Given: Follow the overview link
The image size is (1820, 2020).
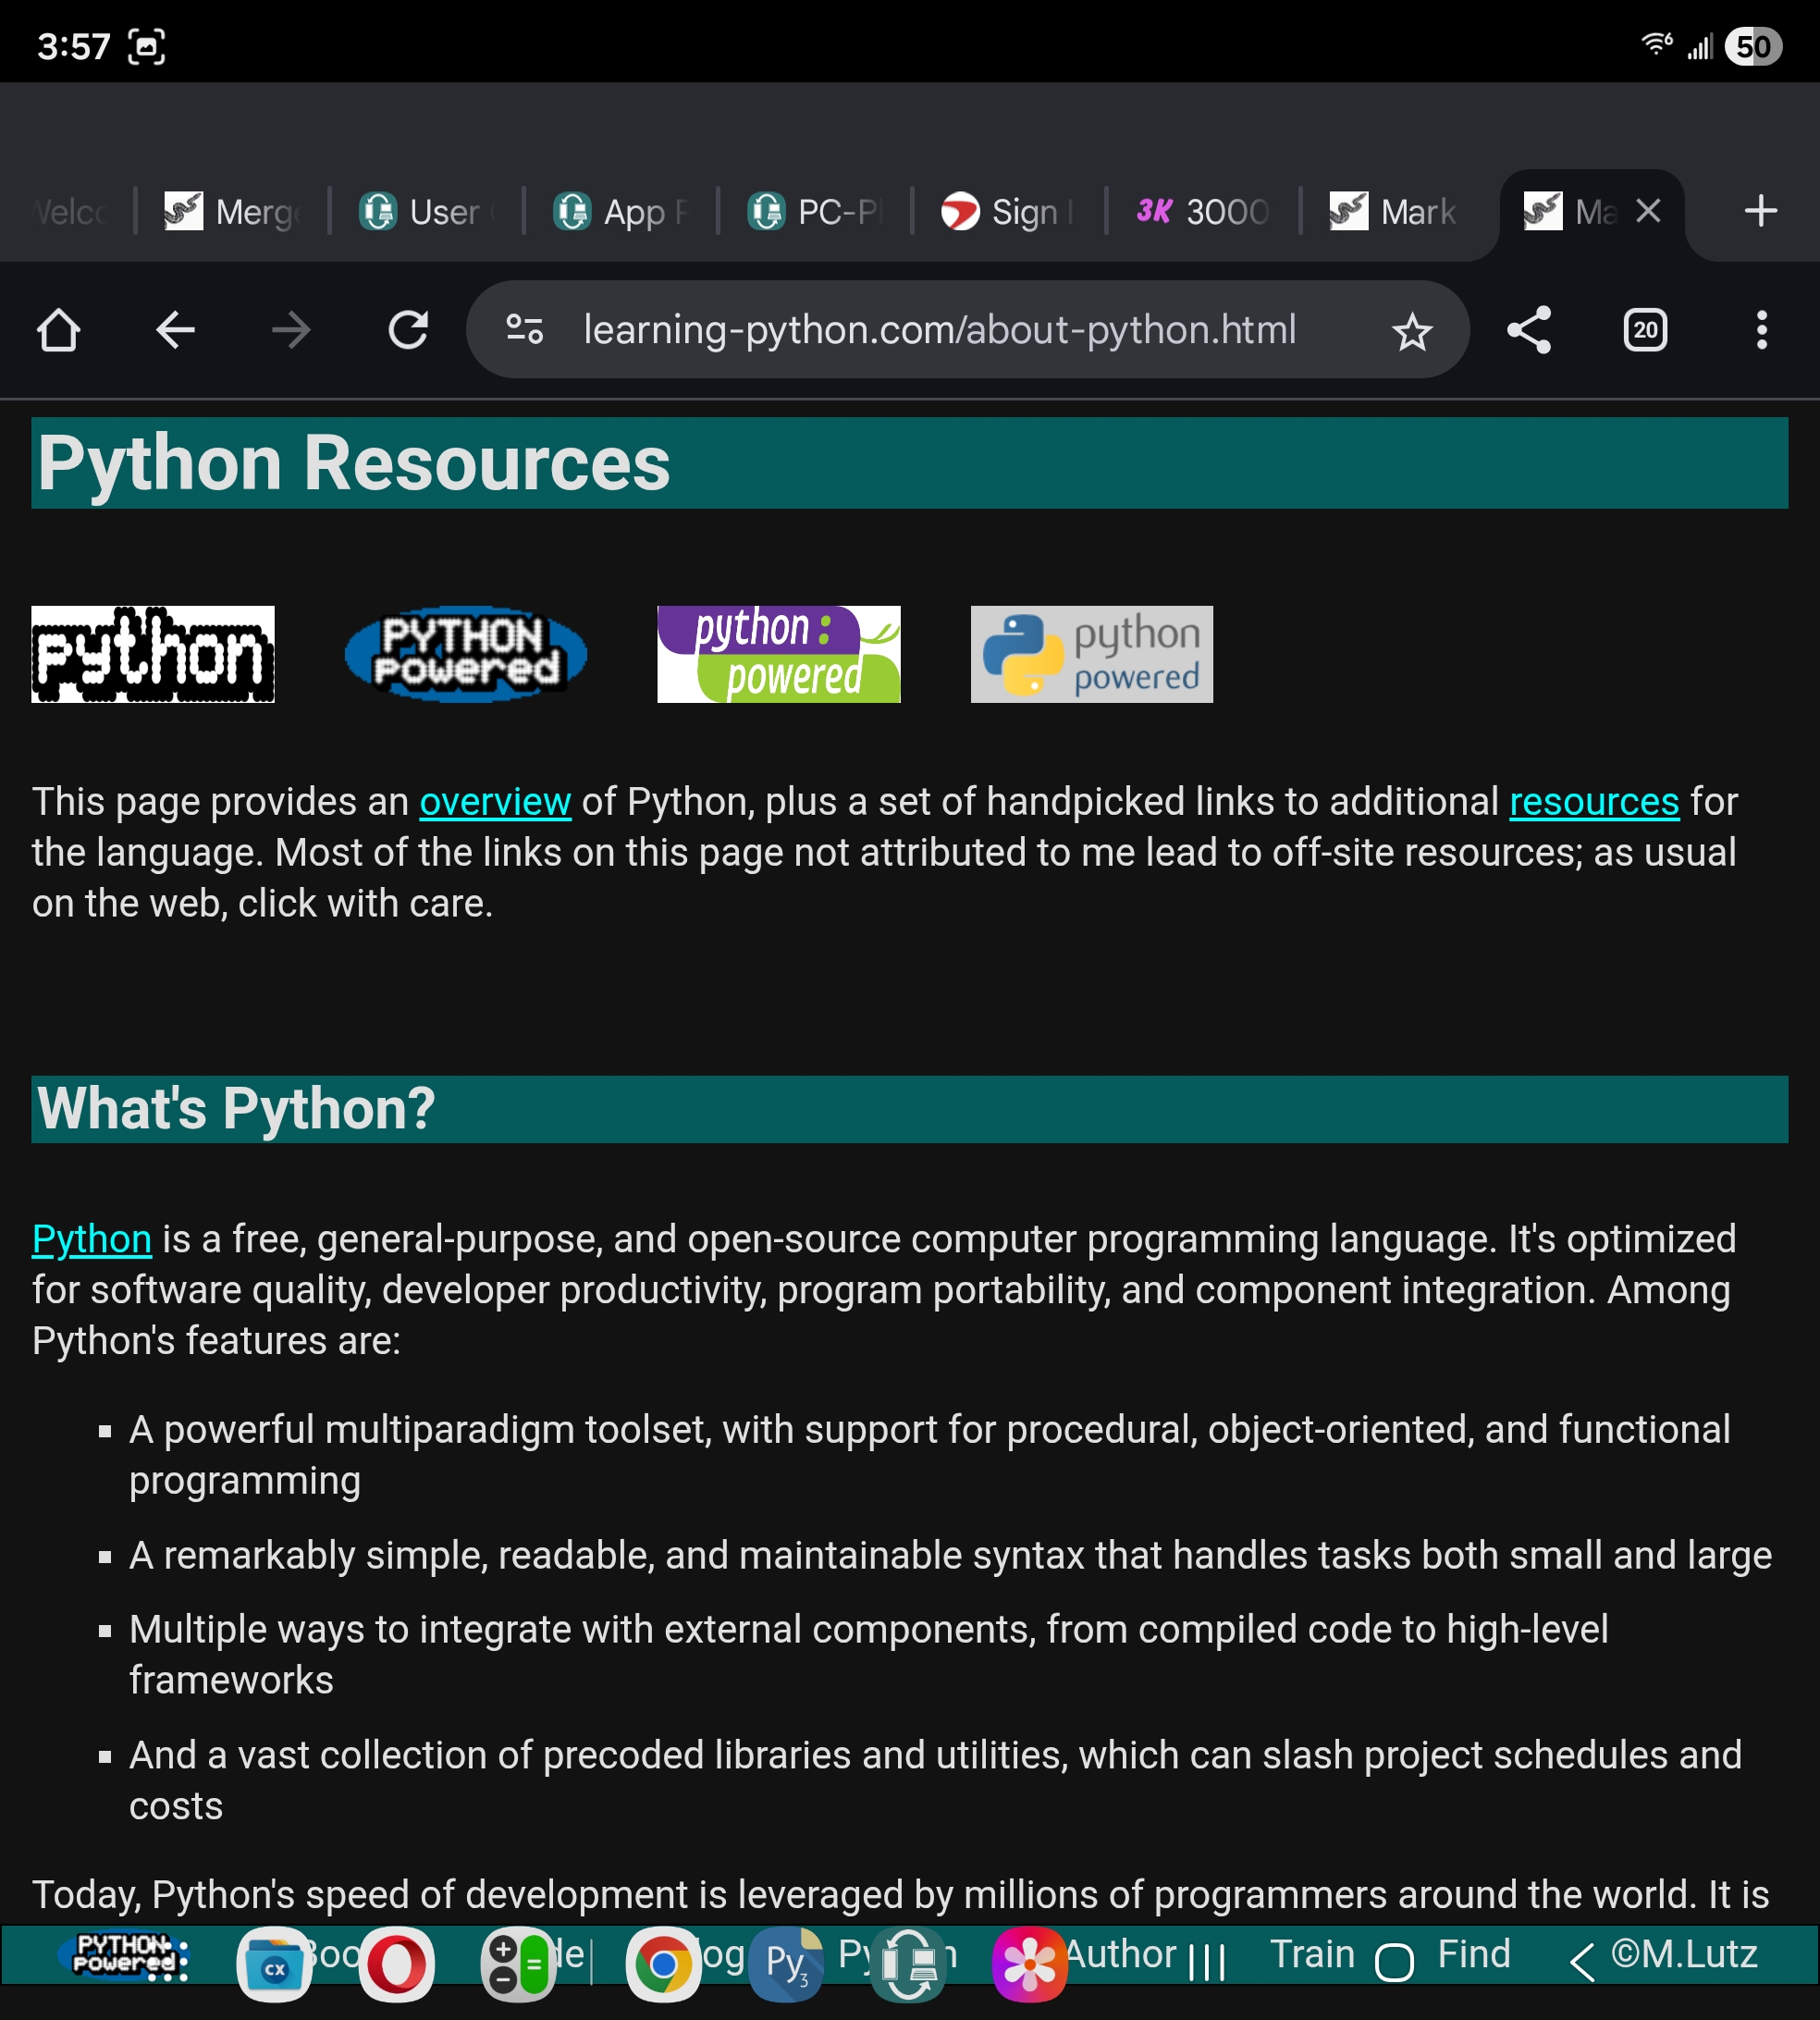Looking at the screenshot, I should pyautogui.click(x=495, y=802).
